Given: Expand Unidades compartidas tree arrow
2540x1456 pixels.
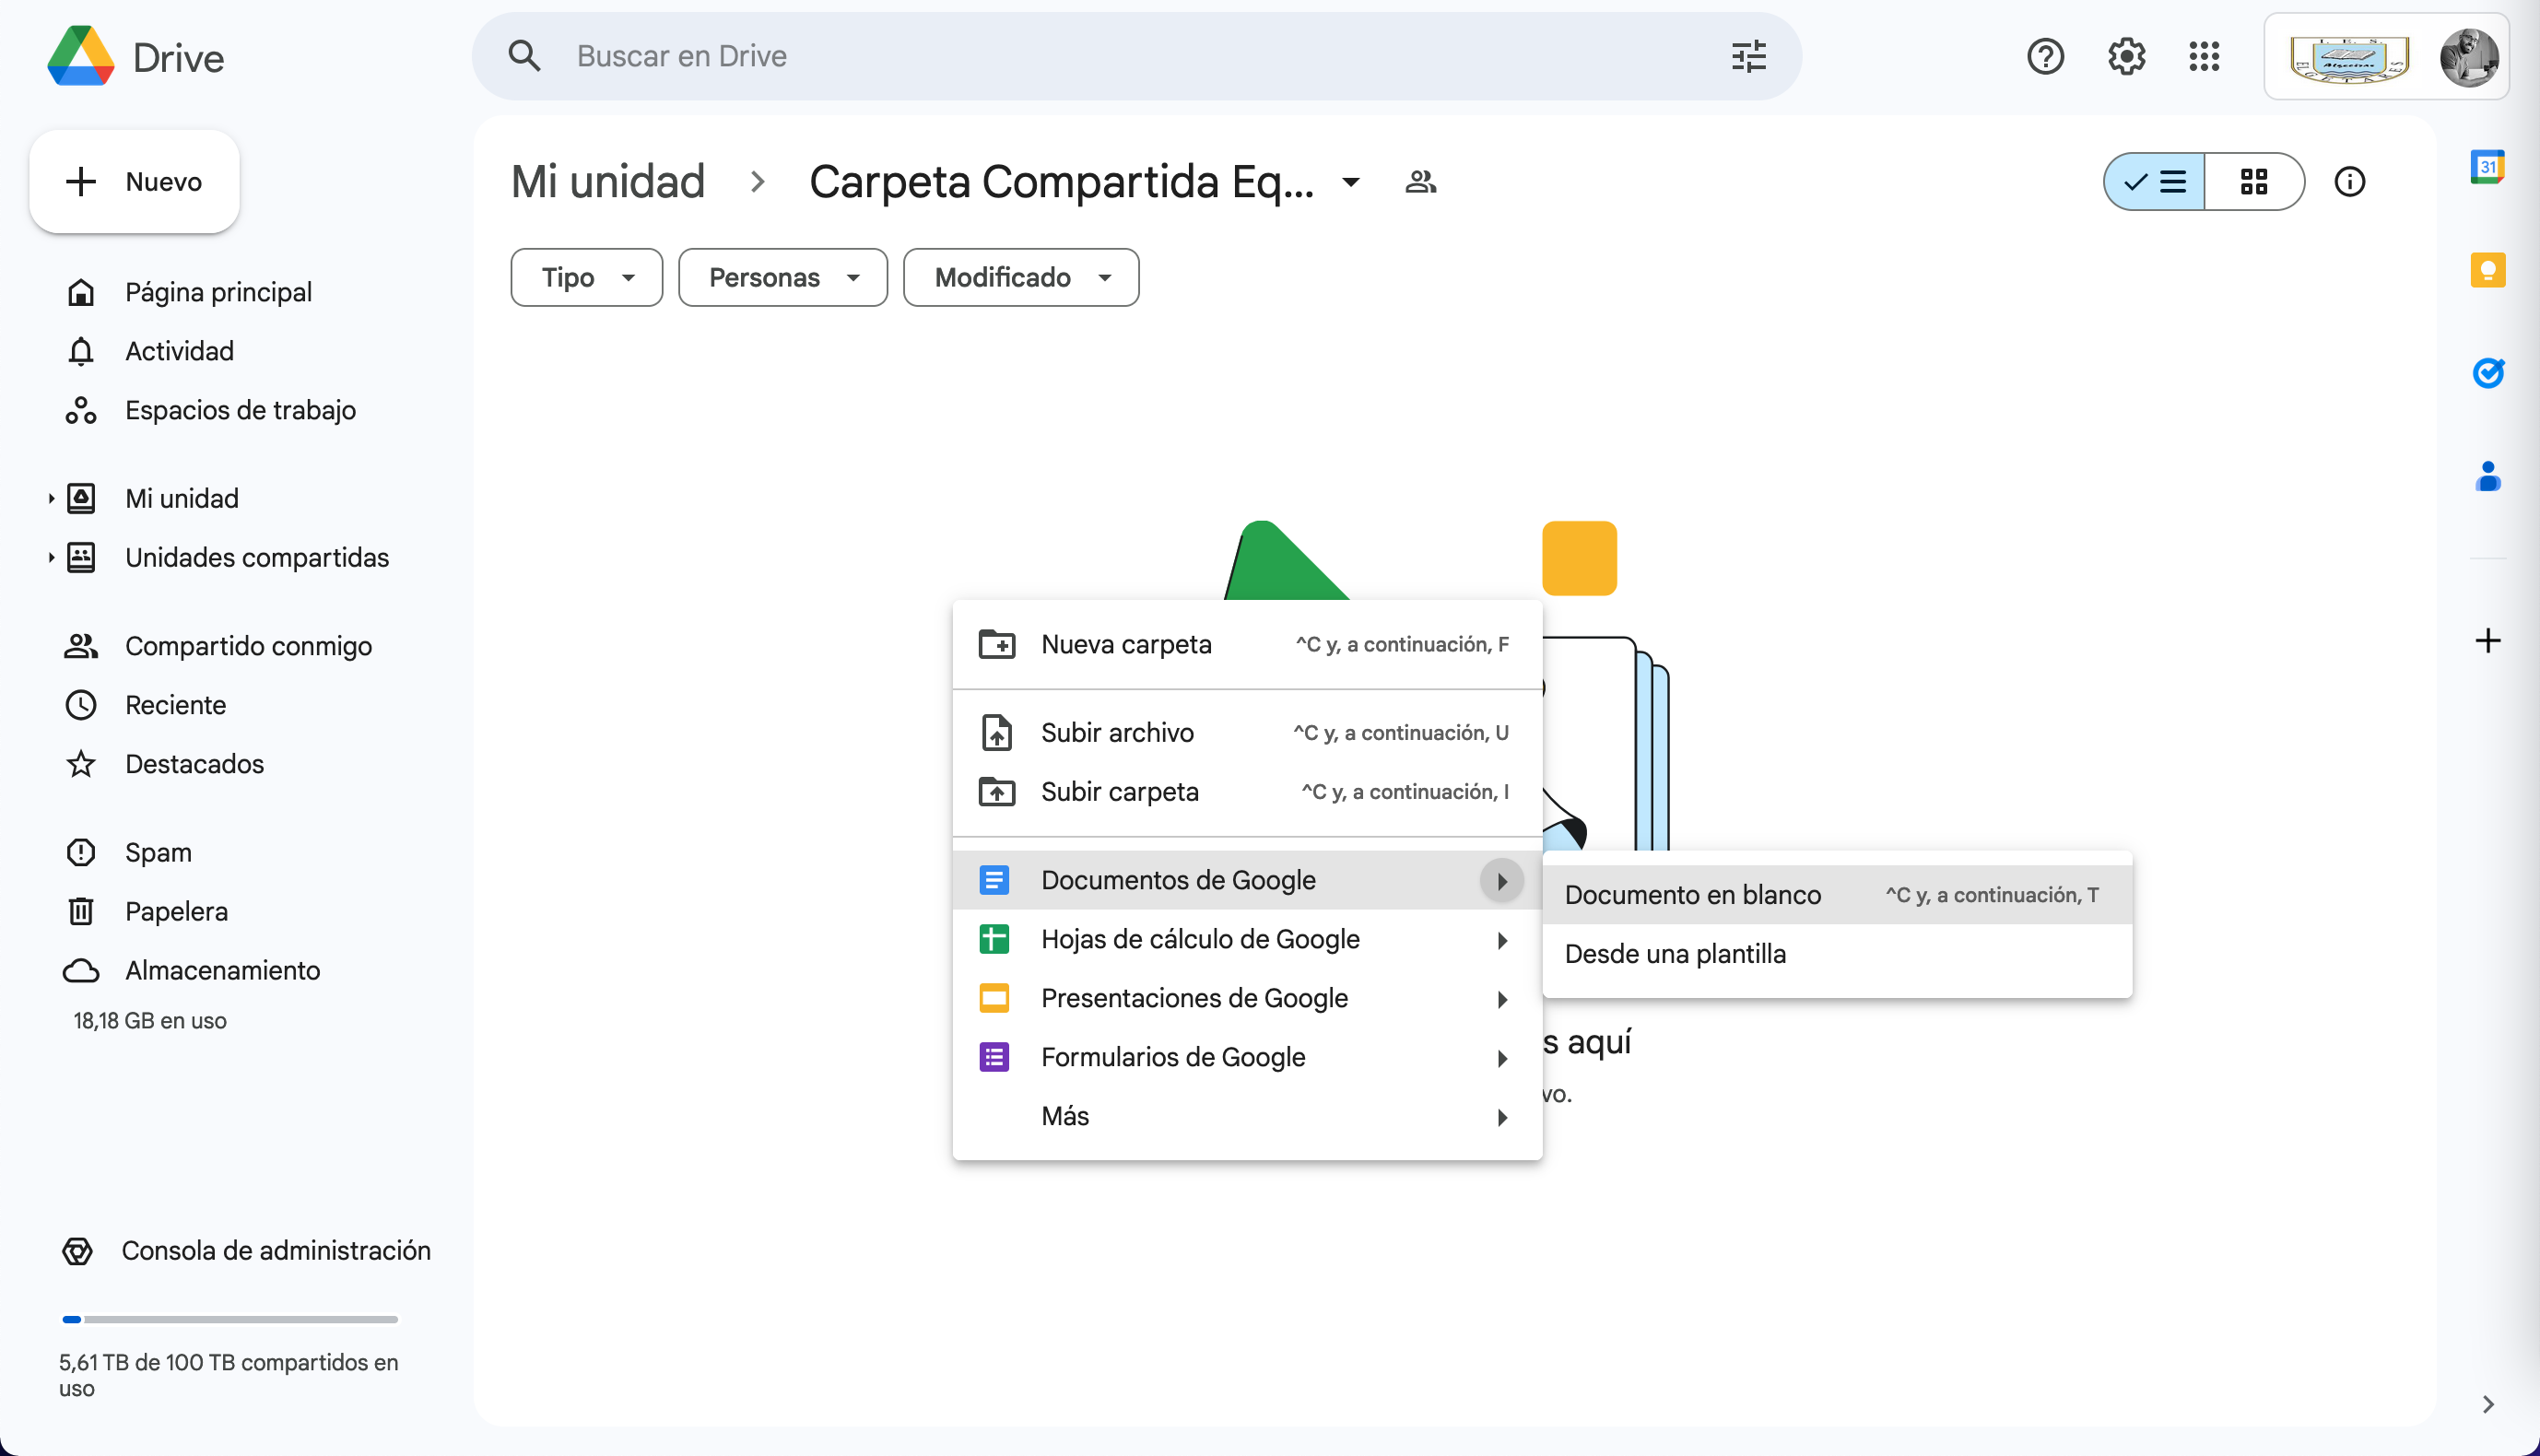Looking at the screenshot, I should click(x=51, y=558).
